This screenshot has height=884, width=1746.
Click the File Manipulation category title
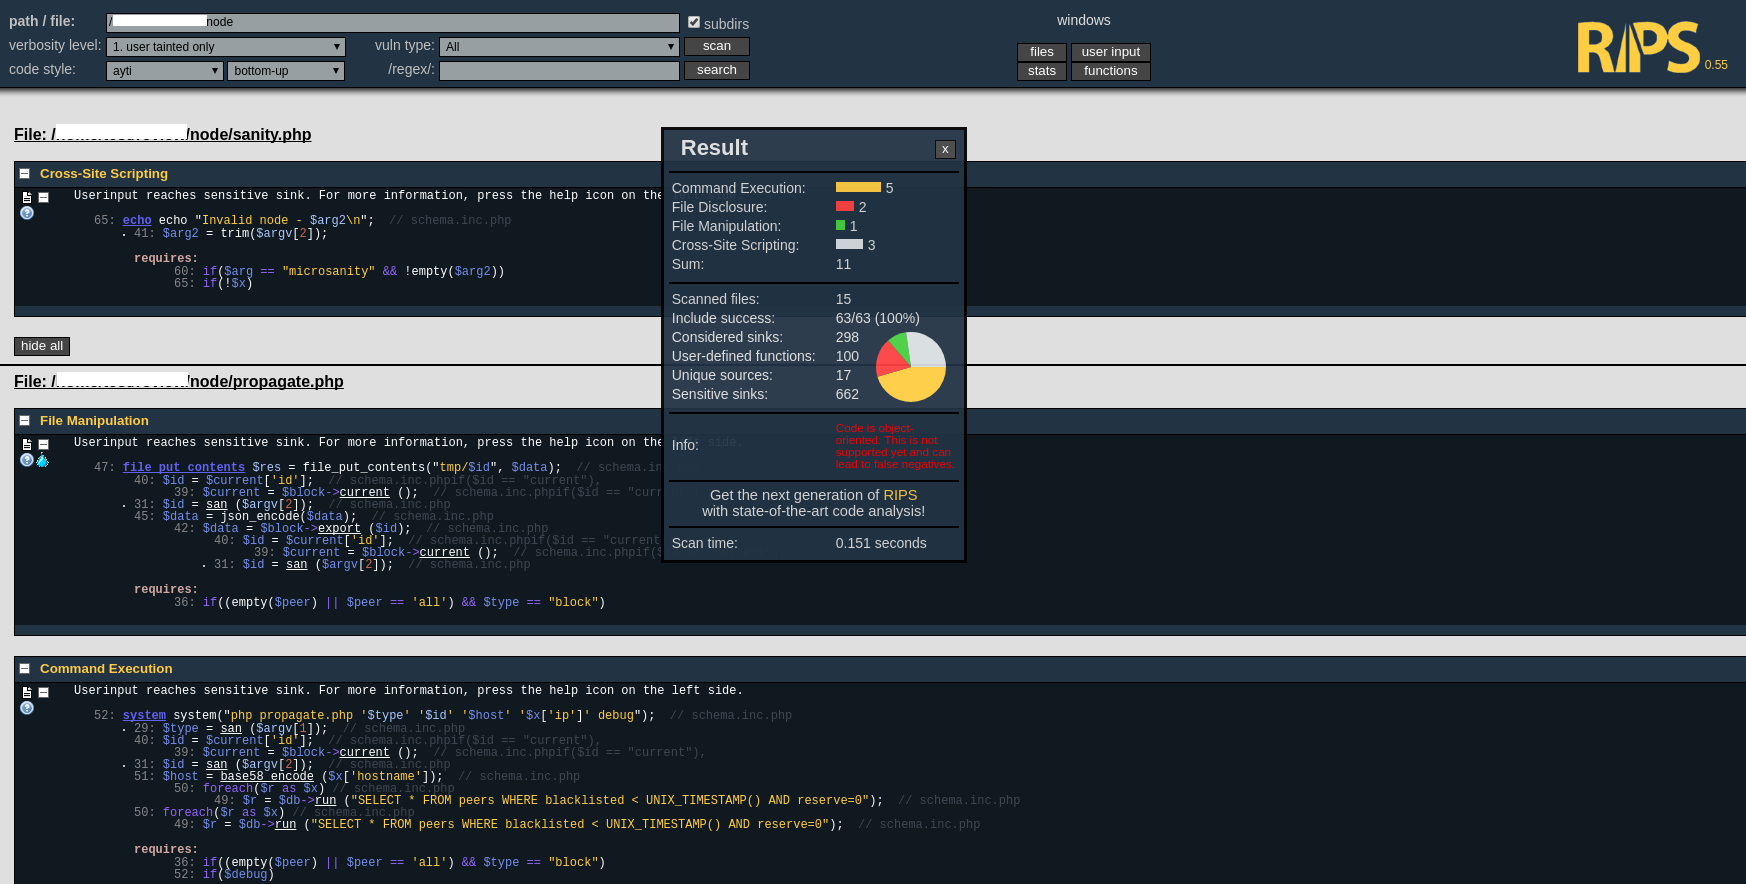[x=94, y=421]
